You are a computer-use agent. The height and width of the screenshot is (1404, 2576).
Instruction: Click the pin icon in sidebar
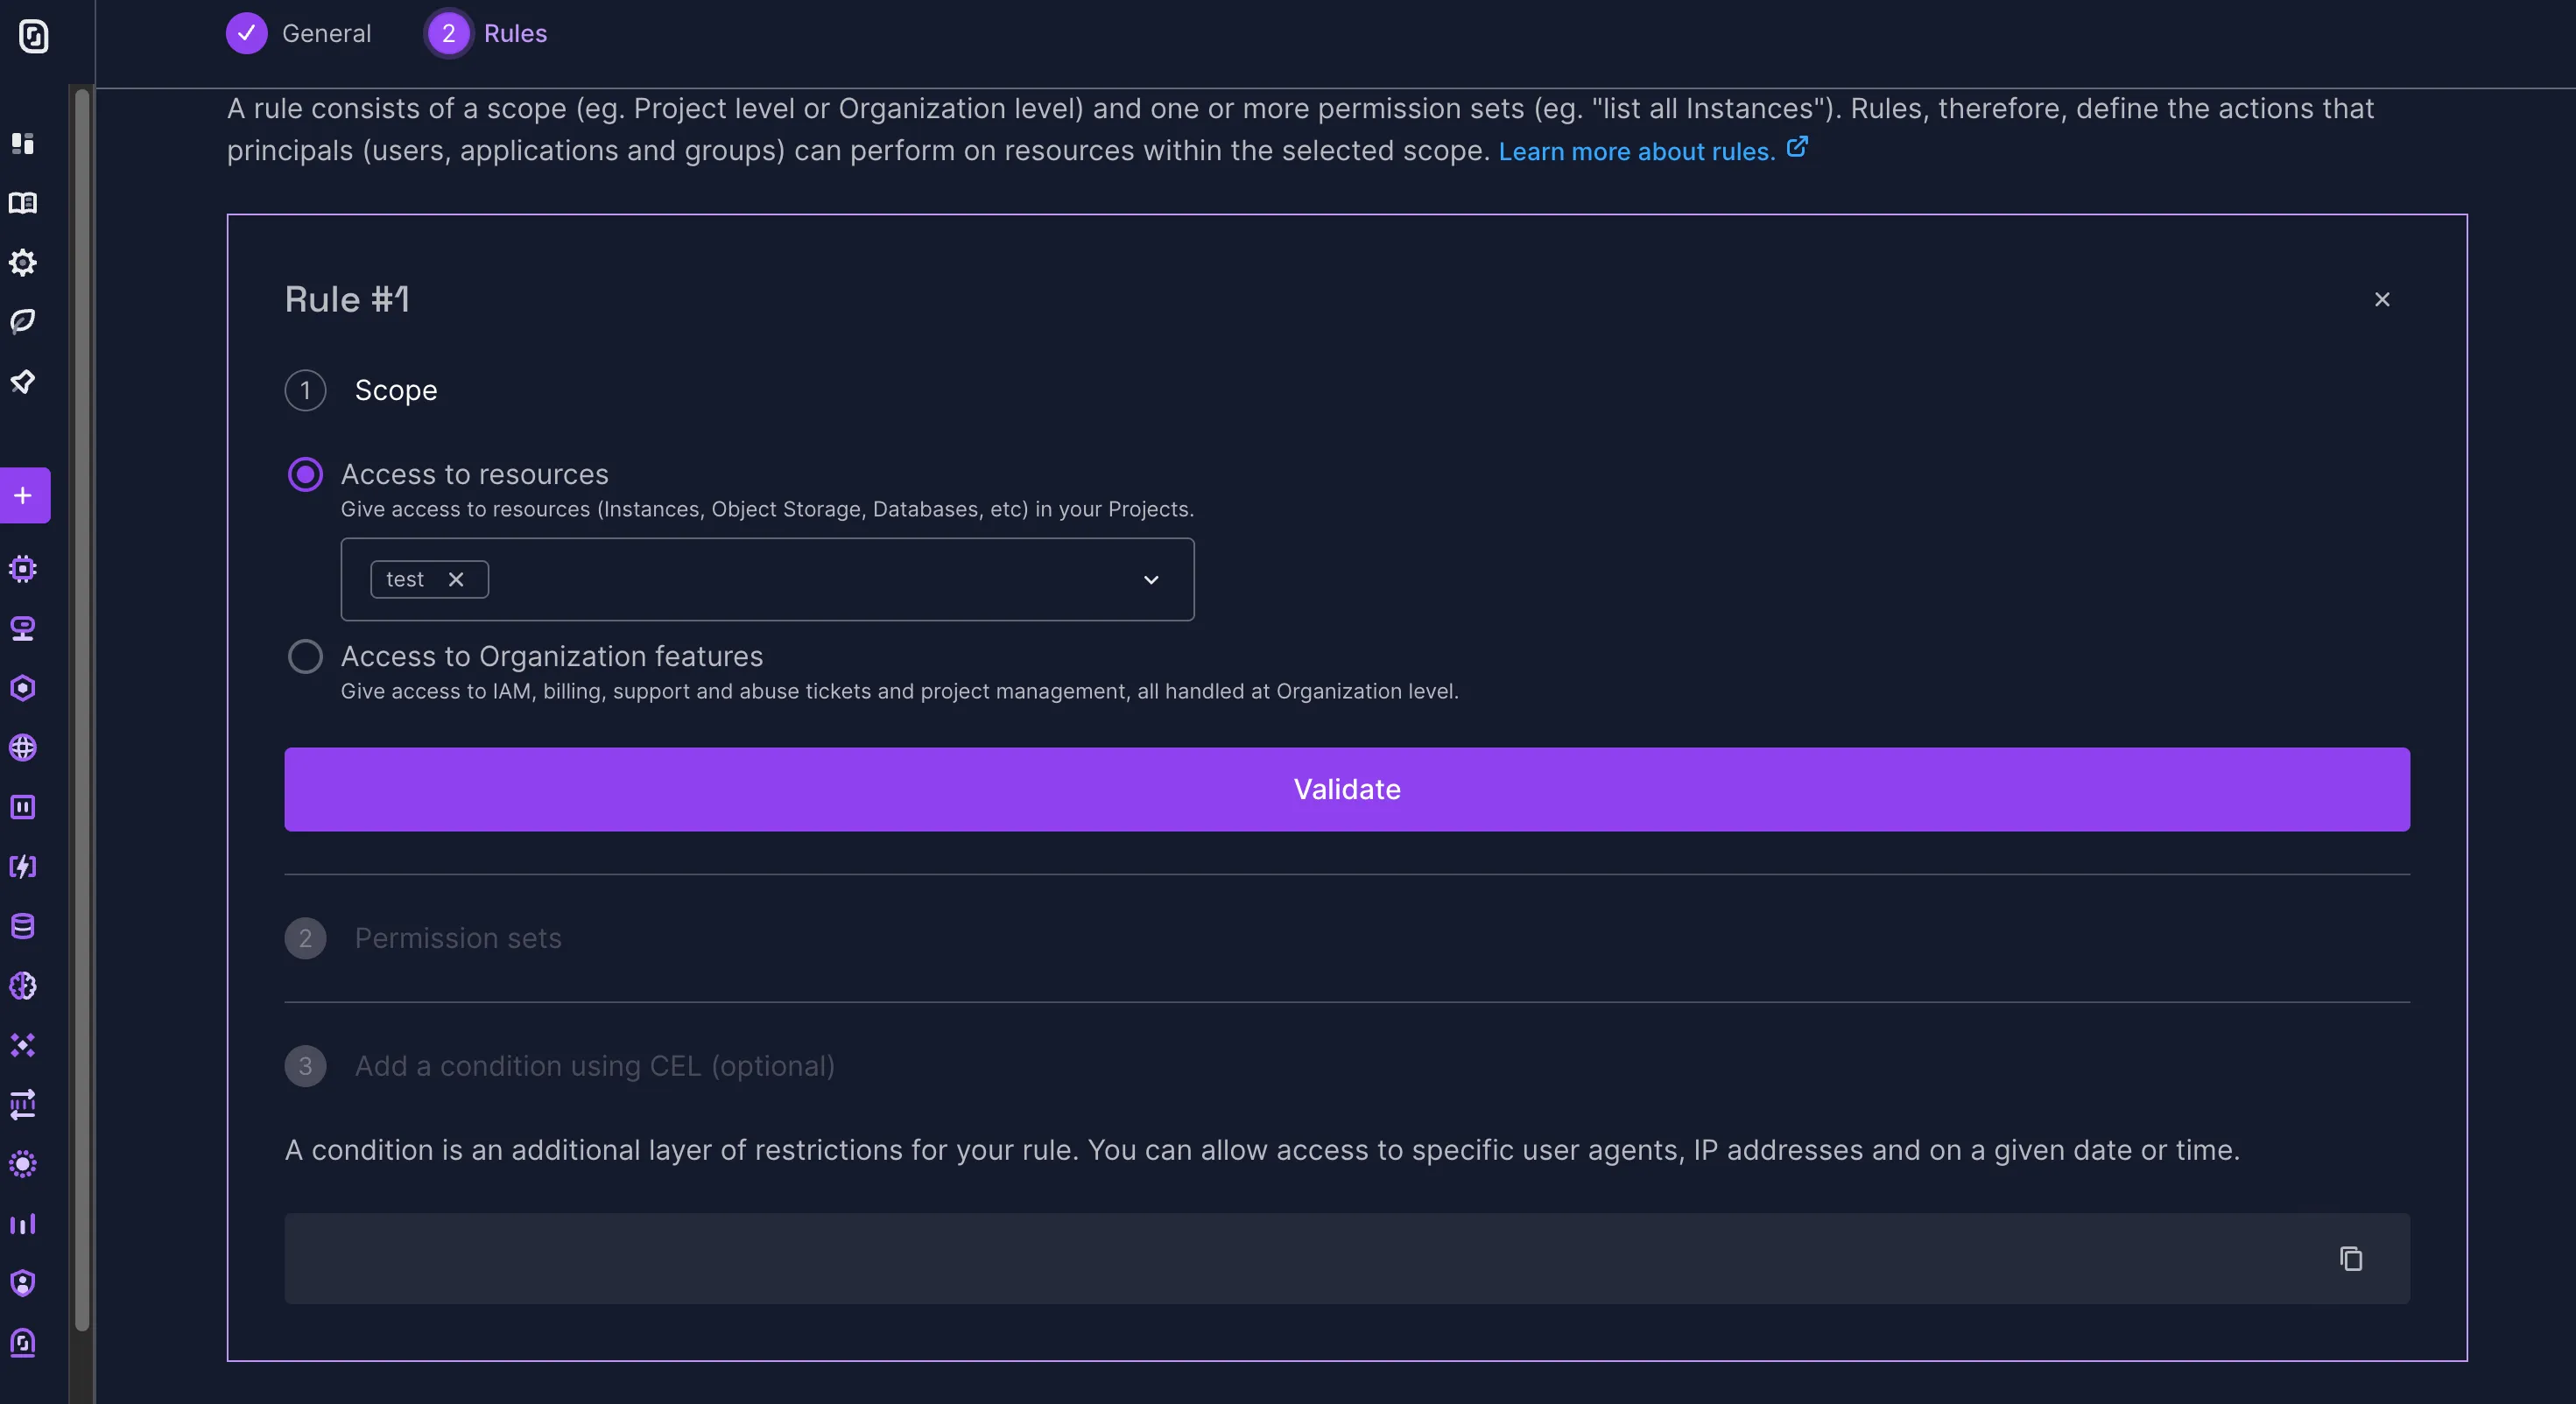point(22,381)
